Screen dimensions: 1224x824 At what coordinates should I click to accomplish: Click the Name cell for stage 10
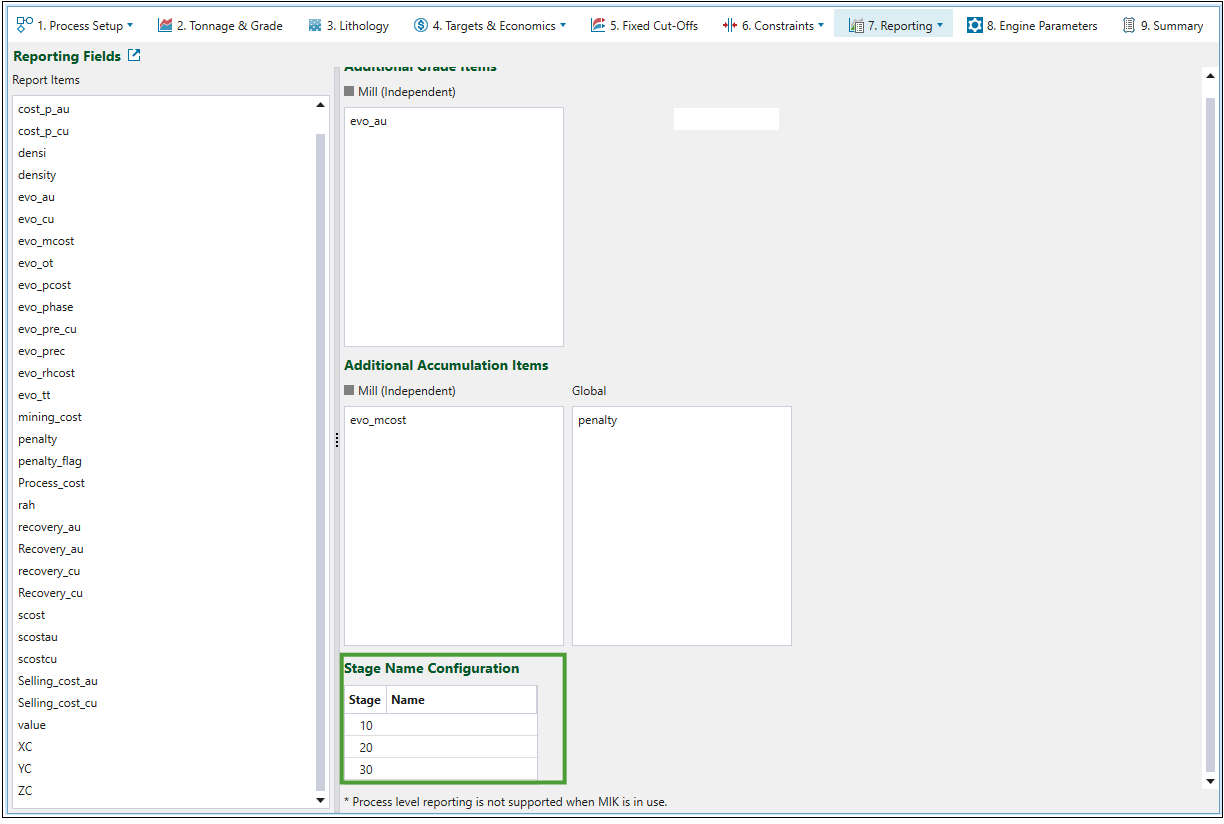tap(462, 725)
